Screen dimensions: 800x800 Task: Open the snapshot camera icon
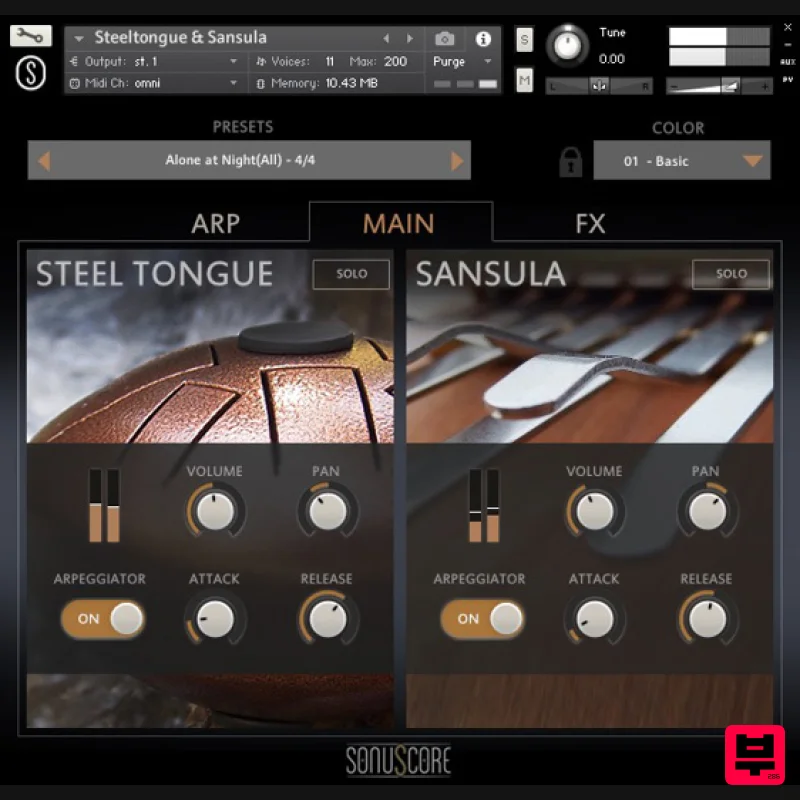[446, 37]
